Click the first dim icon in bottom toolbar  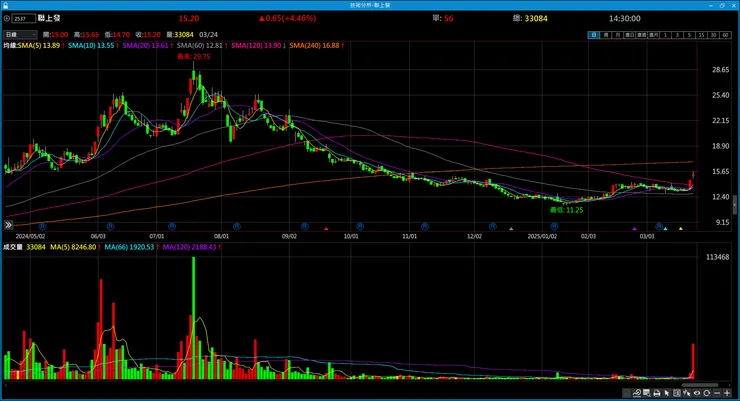[x=626, y=393]
